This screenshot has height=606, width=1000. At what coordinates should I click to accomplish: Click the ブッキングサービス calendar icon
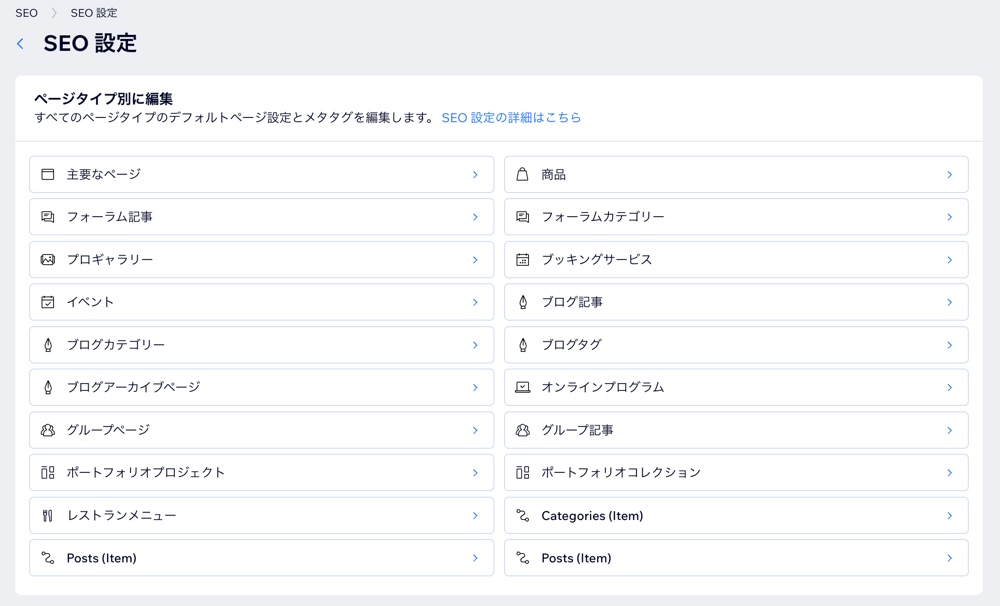522,260
